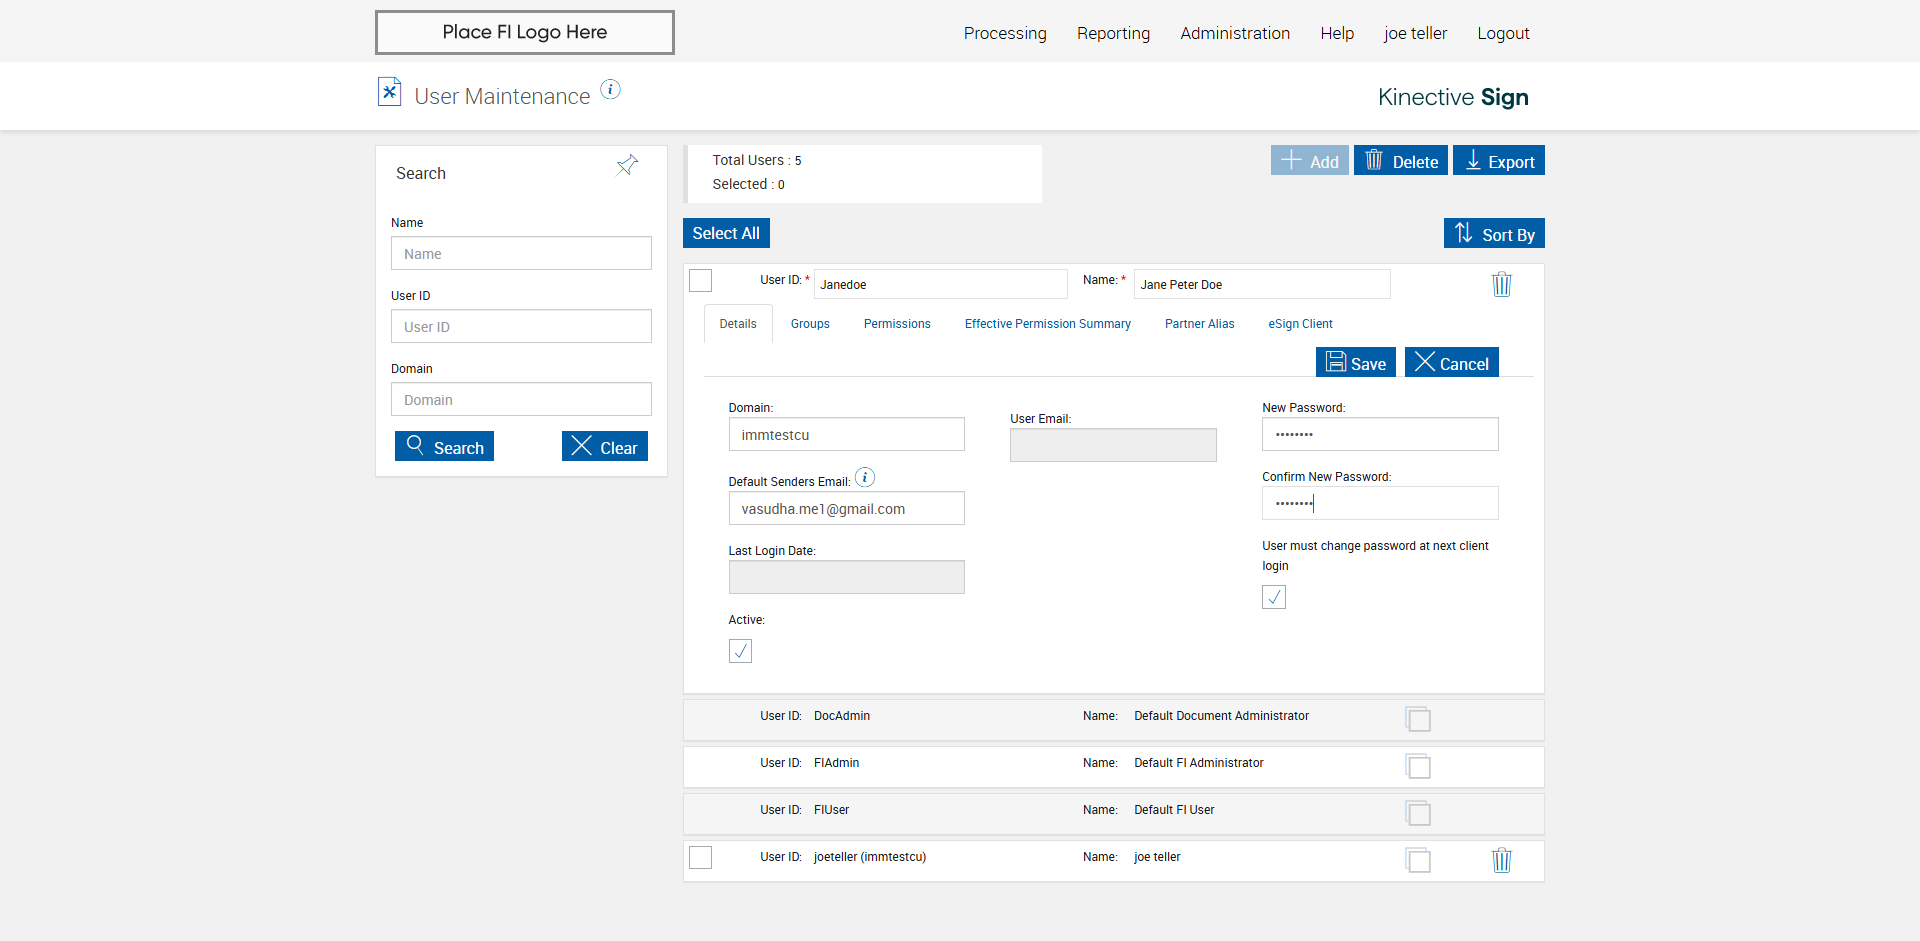This screenshot has height=941, width=1920.
Task: Open the Sort By dropdown
Action: pos(1494,234)
